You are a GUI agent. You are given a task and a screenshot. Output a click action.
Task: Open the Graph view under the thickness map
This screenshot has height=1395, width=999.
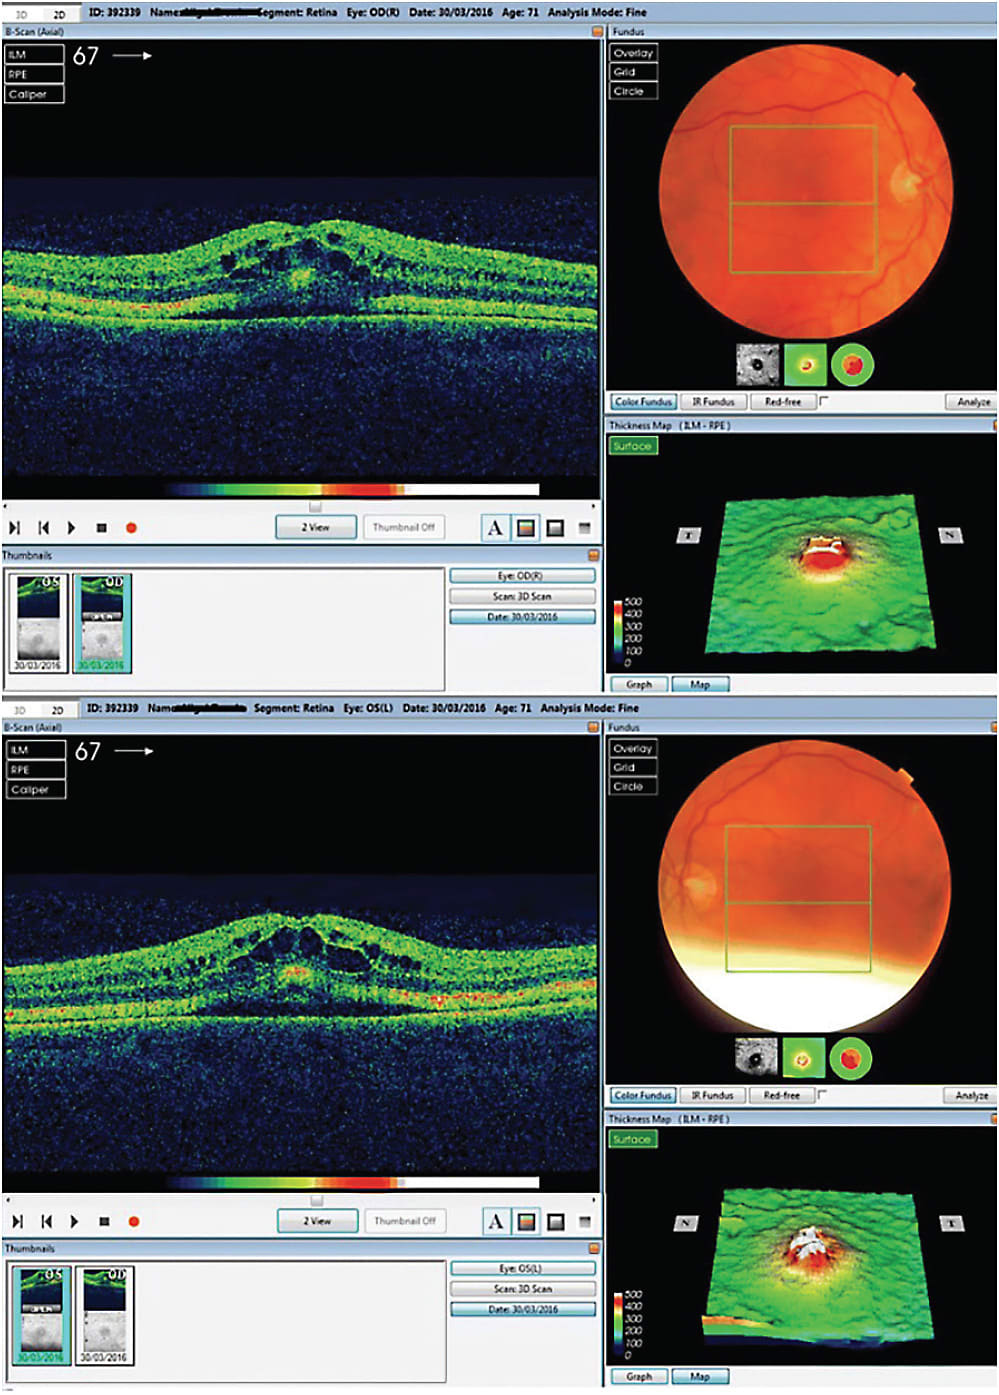pyautogui.click(x=639, y=684)
